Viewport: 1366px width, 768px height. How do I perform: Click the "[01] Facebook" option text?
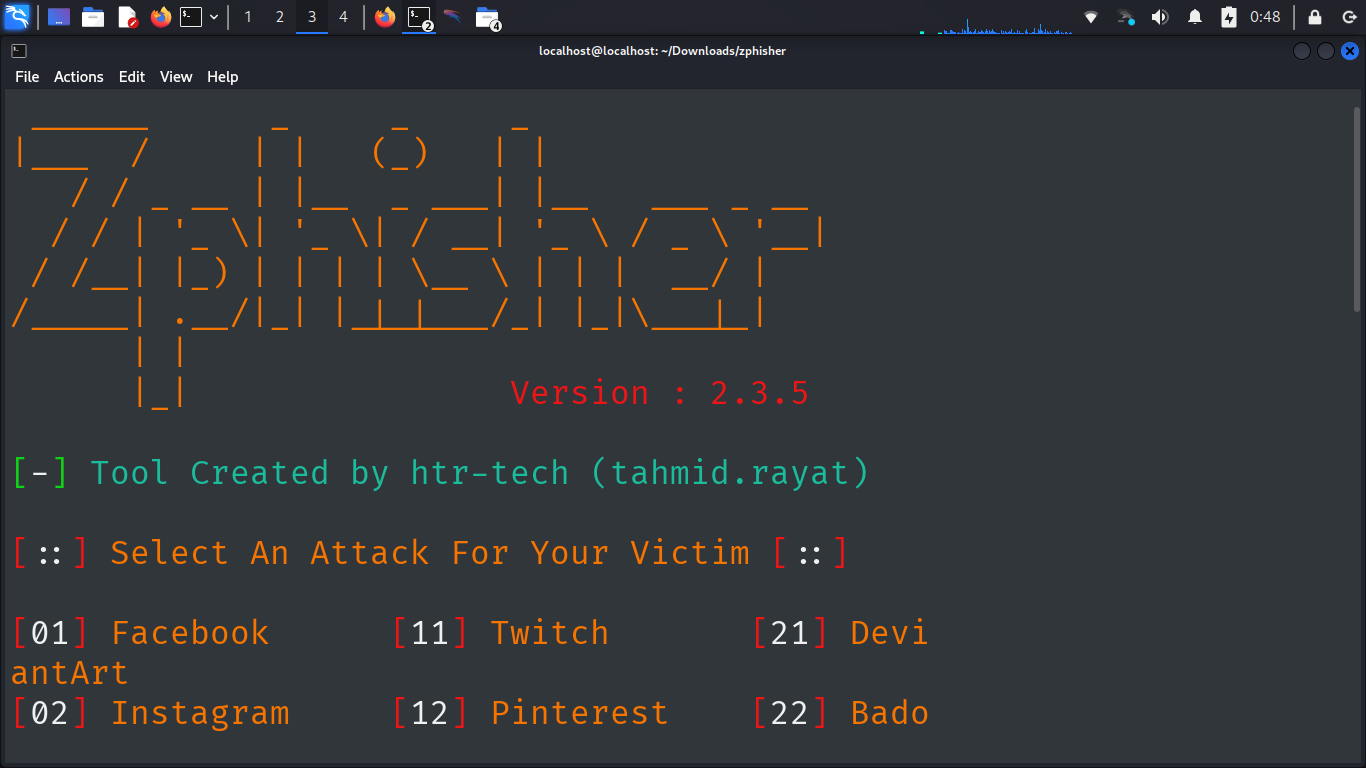[x=141, y=633]
